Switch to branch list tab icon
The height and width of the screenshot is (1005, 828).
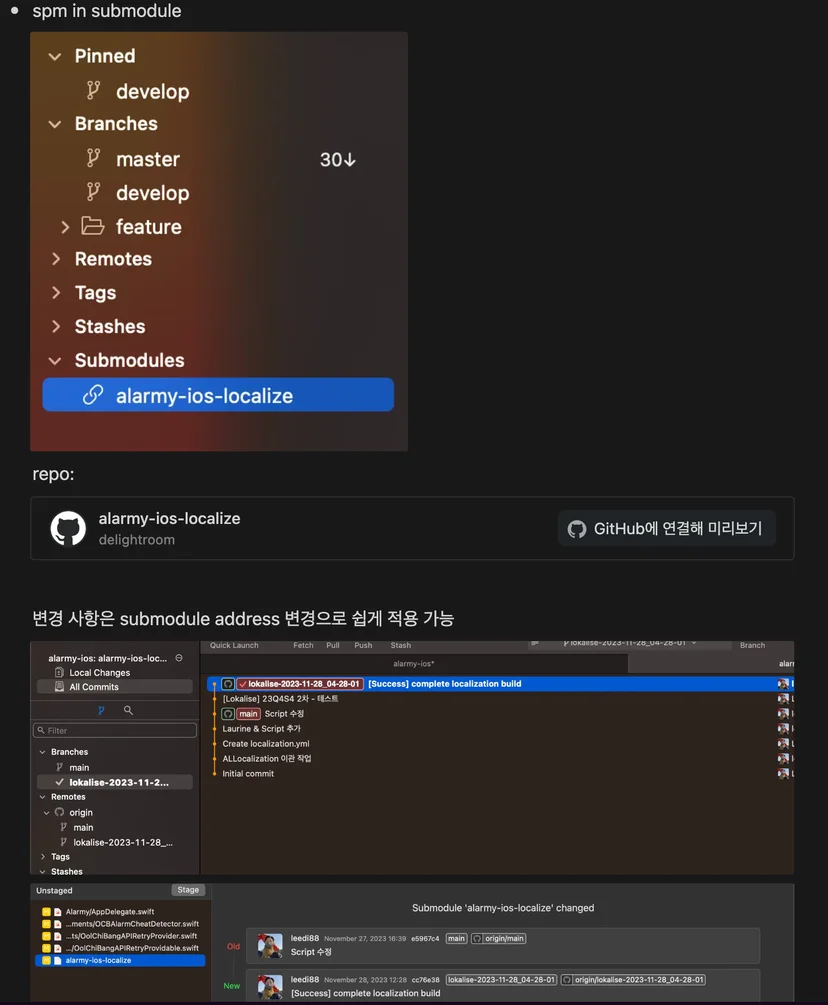pyautogui.click(x=101, y=710)
